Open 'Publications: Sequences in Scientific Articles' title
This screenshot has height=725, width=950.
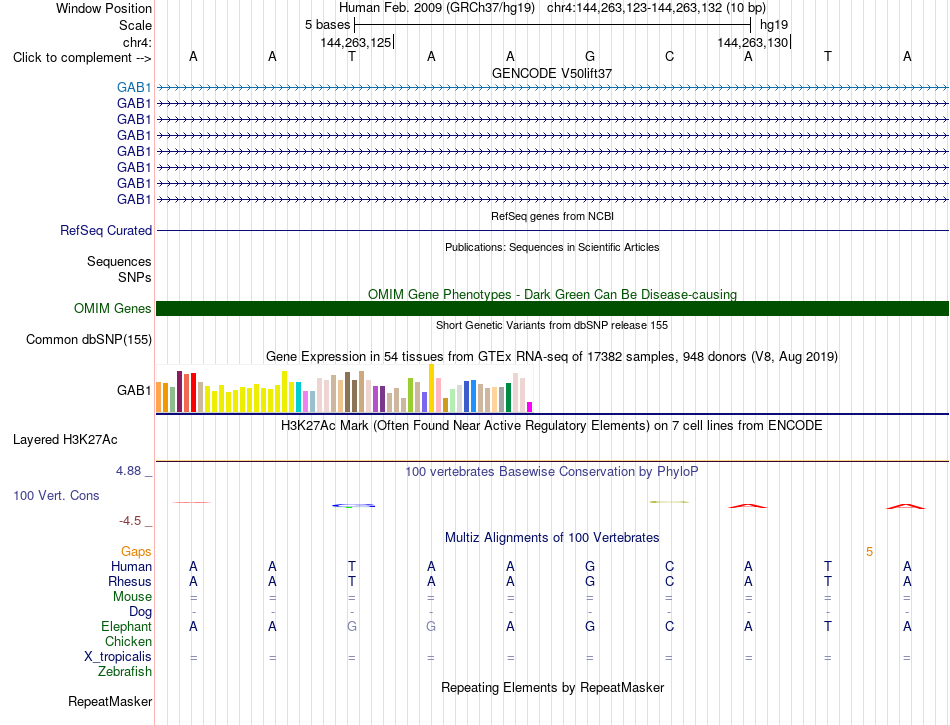pos(552,247)
